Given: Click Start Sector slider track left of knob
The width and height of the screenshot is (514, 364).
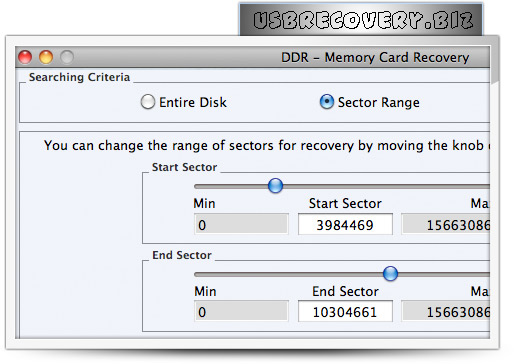Looking at the screenshot, I should (x=231, y=186).
